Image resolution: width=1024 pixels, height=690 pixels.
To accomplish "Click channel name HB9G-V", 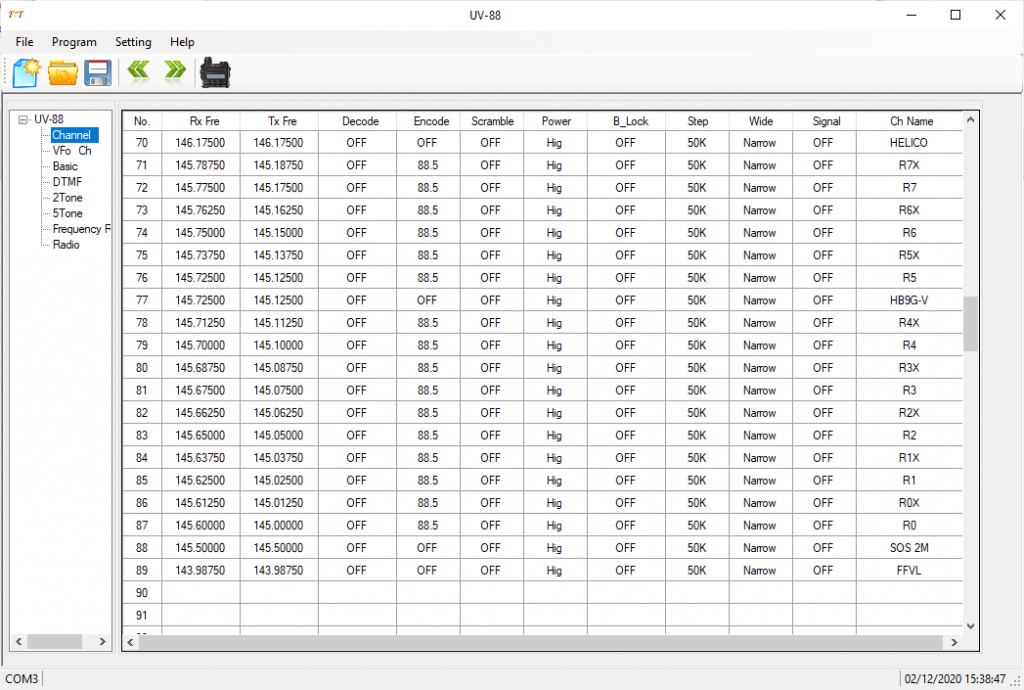I will click(x=909, y=300).
